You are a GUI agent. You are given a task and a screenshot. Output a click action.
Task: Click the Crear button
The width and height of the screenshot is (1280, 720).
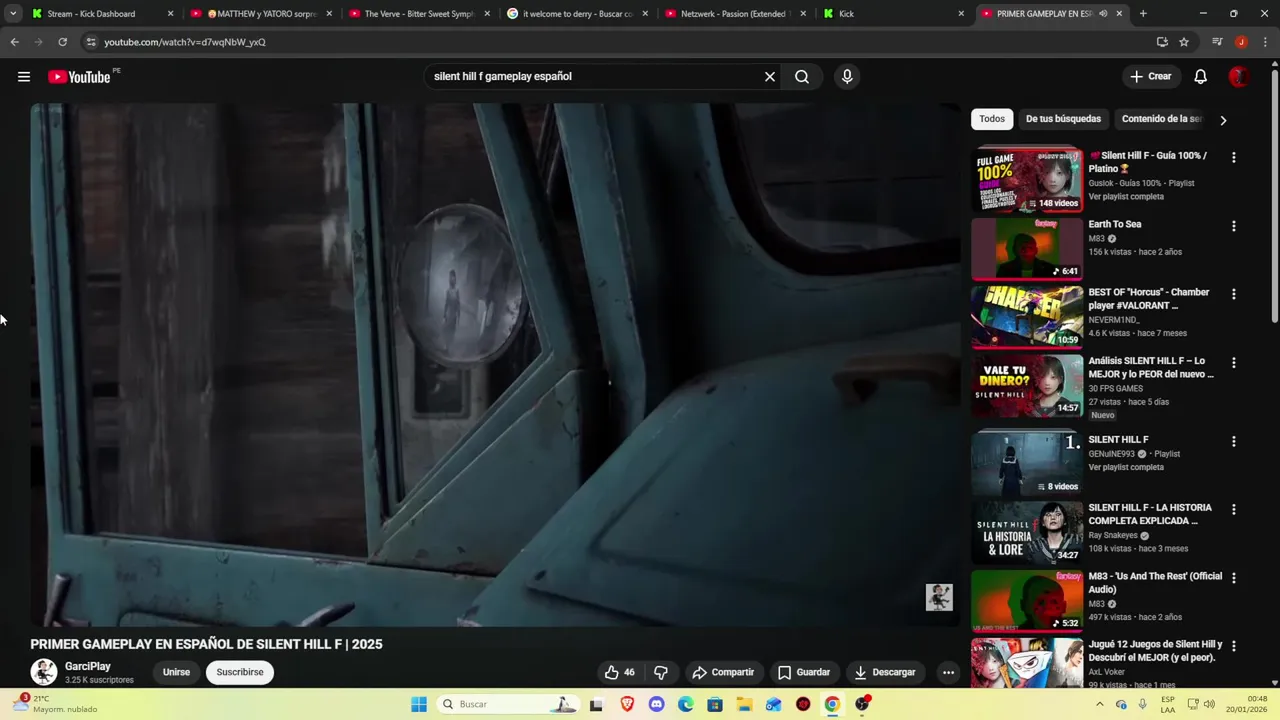[x=1150, y=77]
